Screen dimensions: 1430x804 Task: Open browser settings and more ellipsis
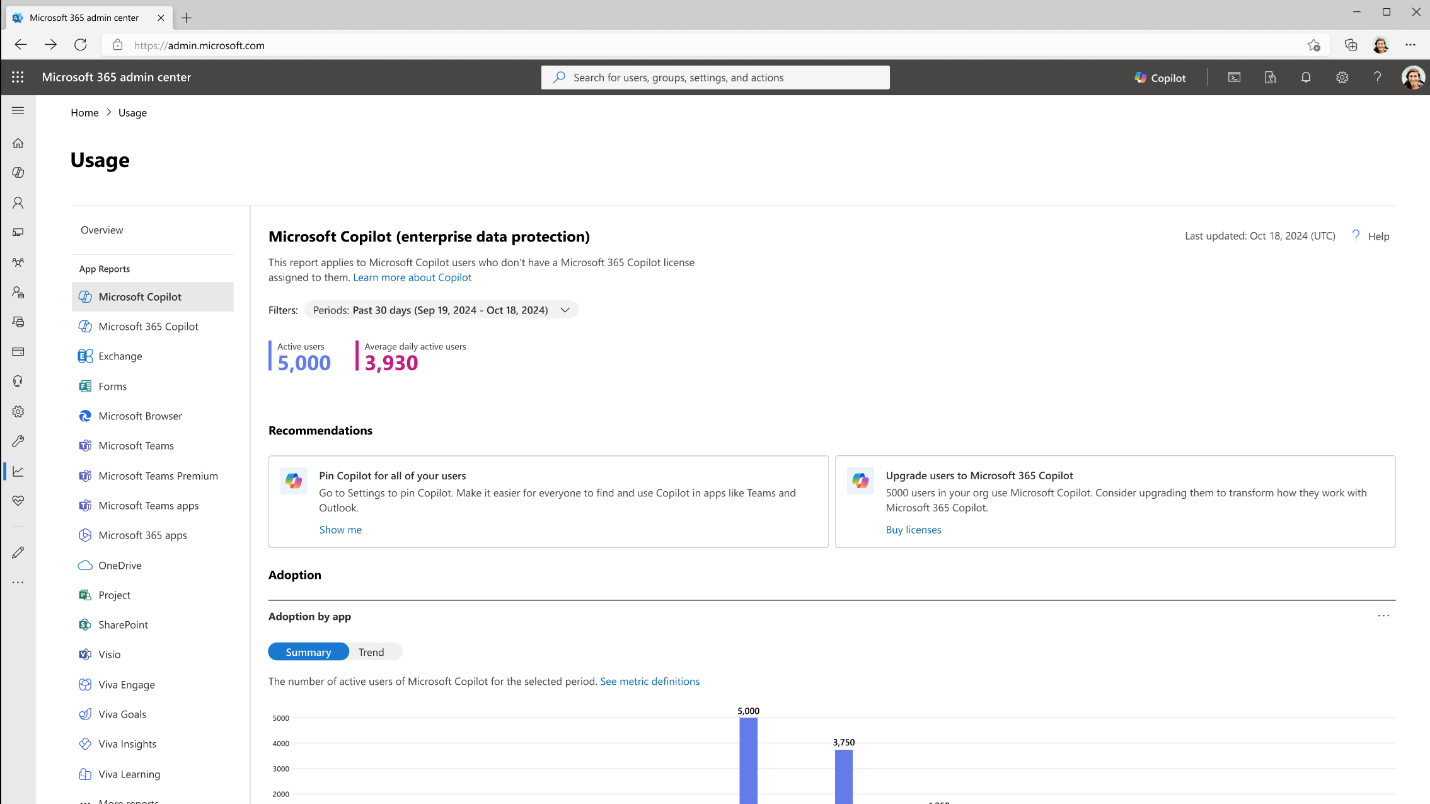(1410, 45)
